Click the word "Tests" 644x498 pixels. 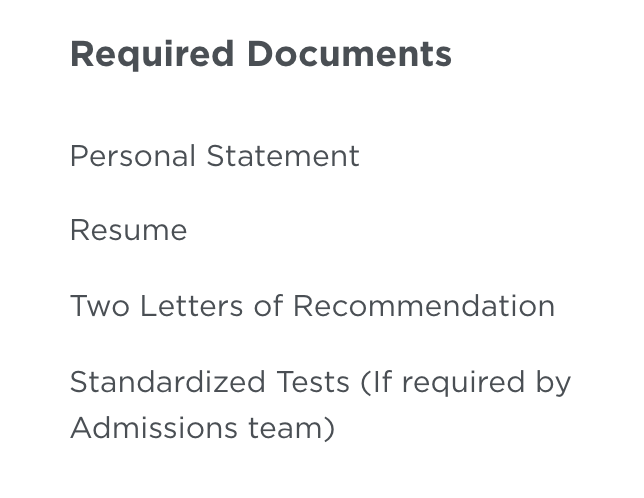point(313,382)
